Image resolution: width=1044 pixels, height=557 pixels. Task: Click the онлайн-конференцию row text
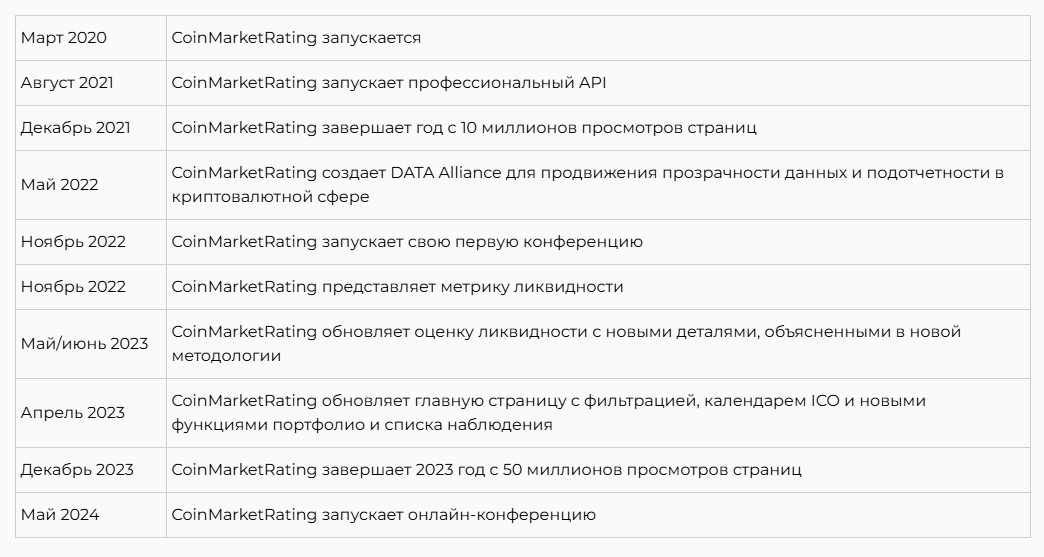pyautogui.click(x=384, y=515)
